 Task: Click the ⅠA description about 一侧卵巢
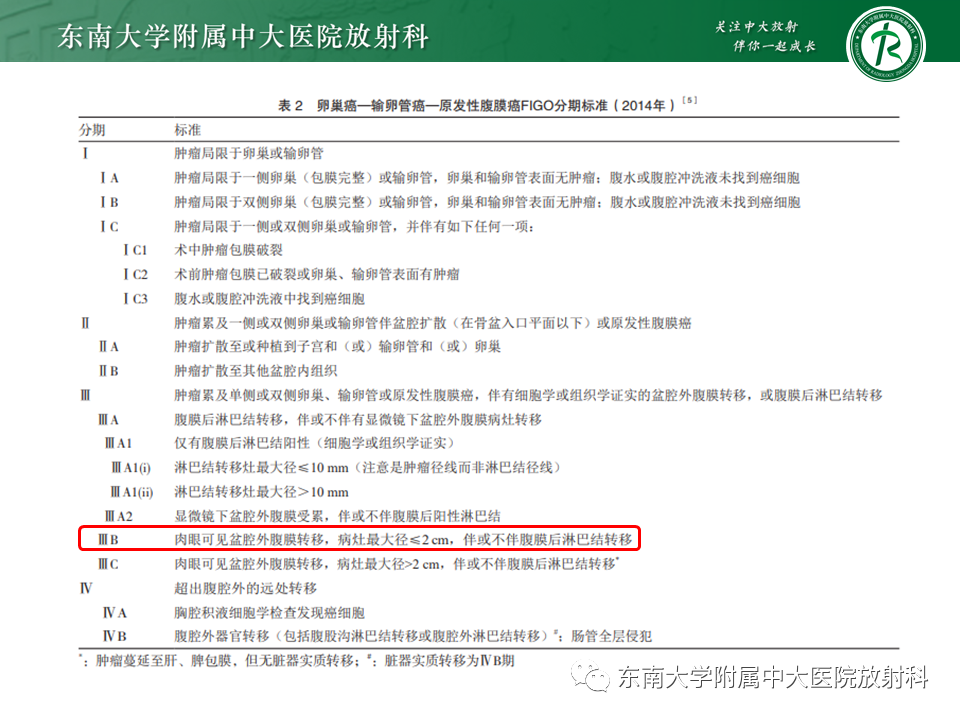coord(487,178)
